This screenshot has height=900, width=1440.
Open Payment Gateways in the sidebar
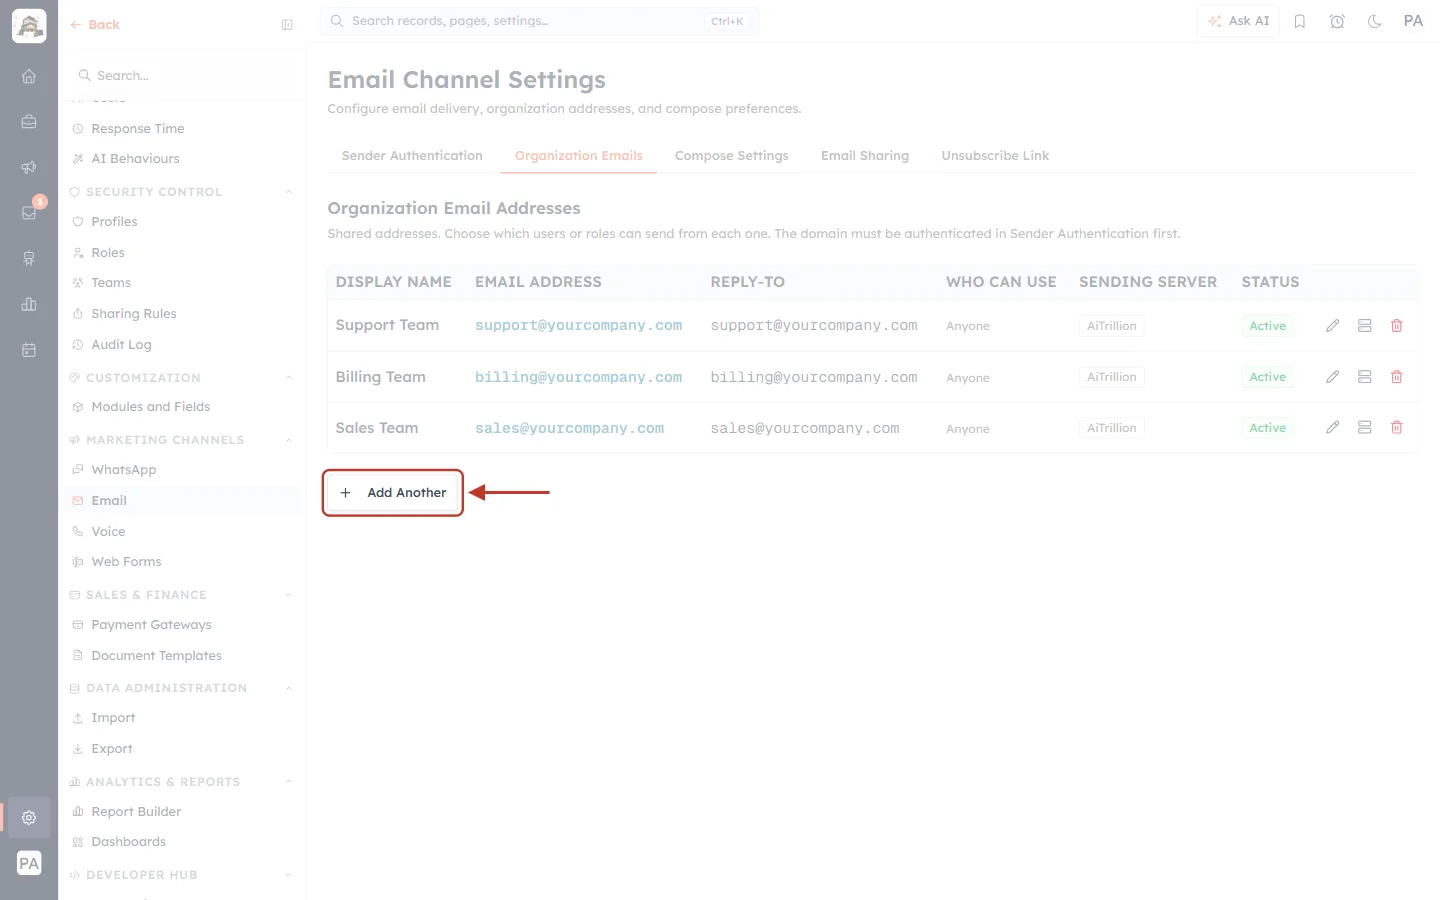151,625
